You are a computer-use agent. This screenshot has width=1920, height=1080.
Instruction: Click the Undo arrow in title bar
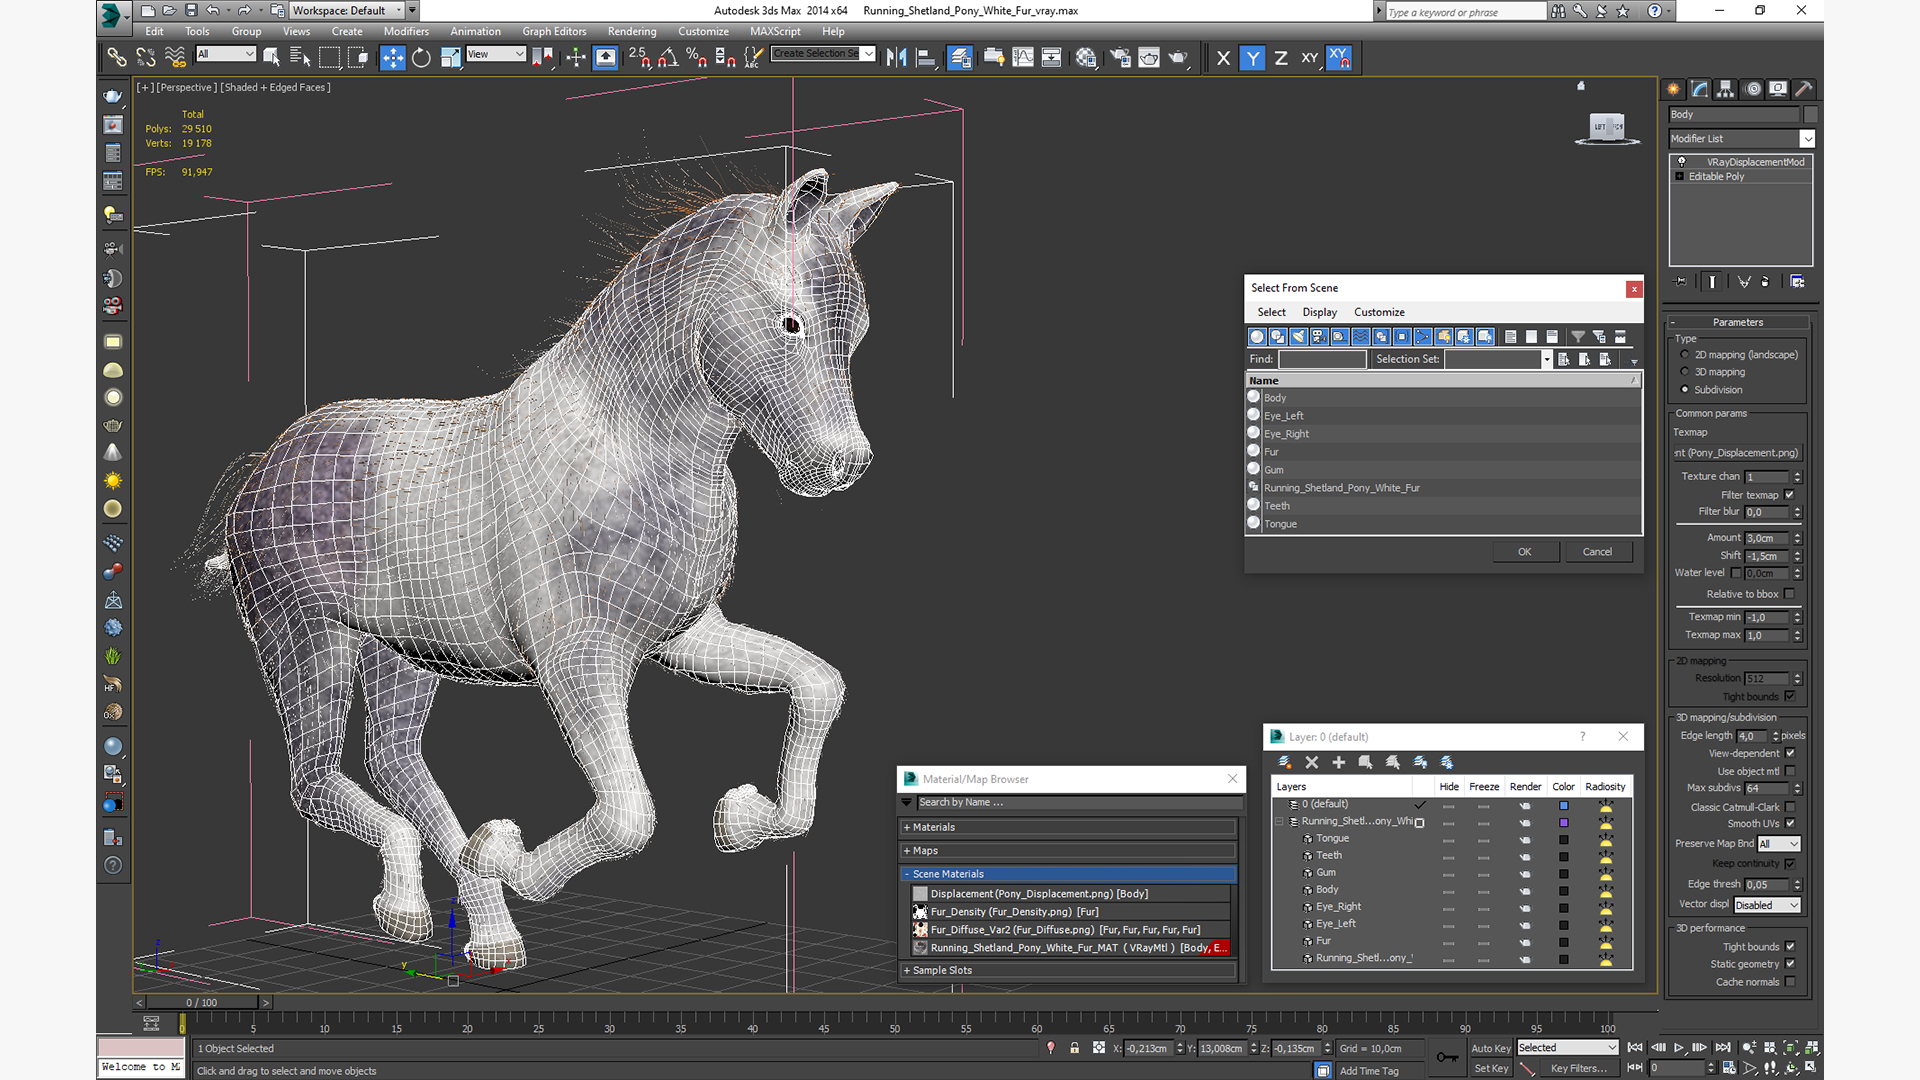(213, 11)
